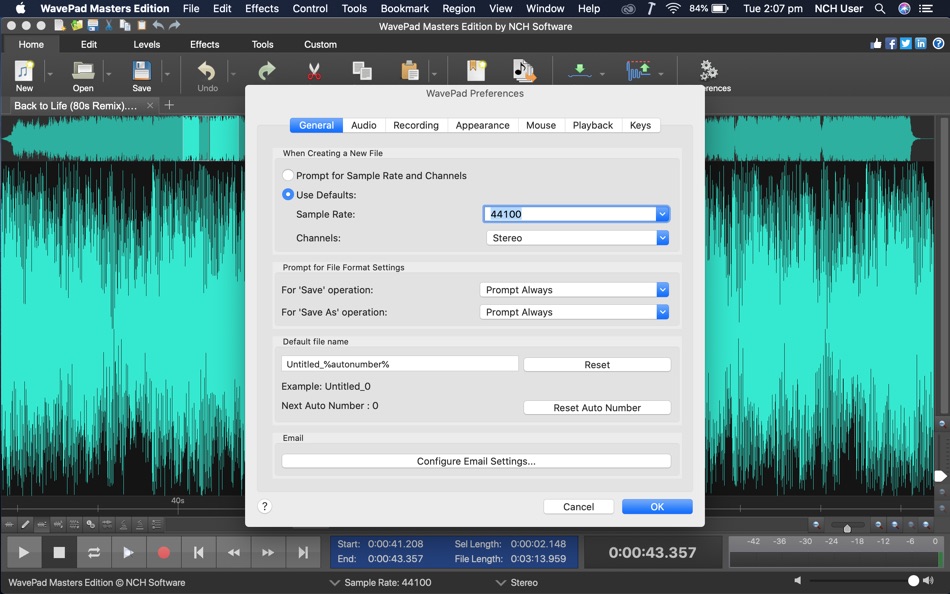
Task: Select Prompt for Sample Rate and Channels radio
Action: [288, 175]
